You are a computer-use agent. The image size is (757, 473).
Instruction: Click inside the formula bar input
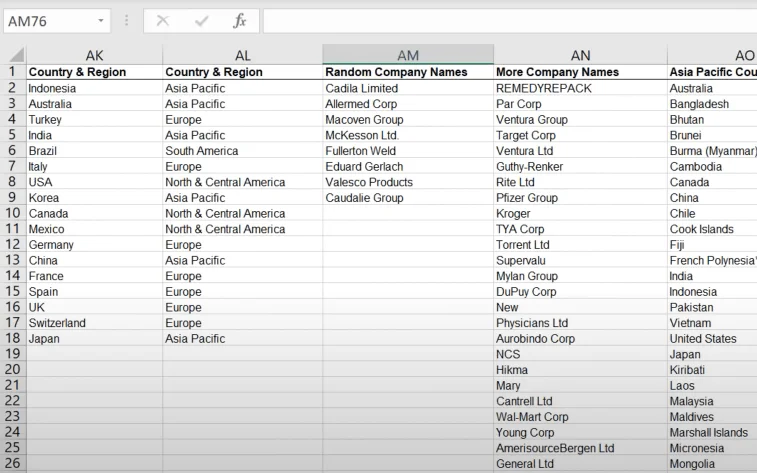coord(510,21)
